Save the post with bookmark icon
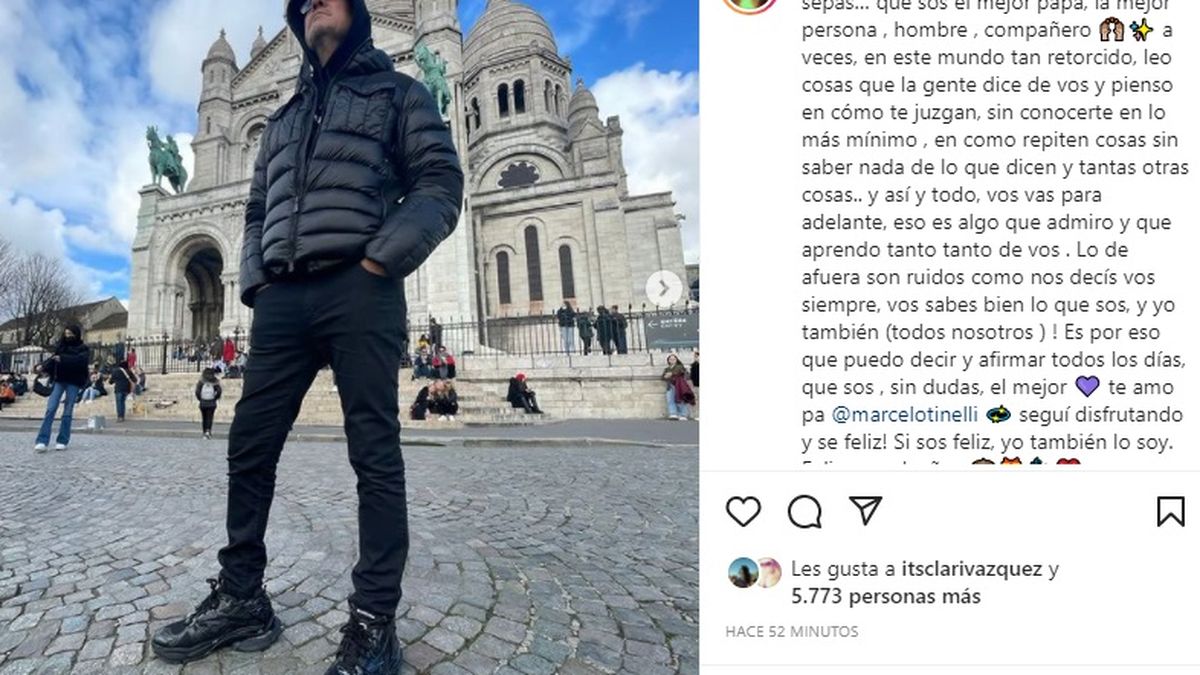This screenshot has width=1200, height=675. coord(1170,511)
